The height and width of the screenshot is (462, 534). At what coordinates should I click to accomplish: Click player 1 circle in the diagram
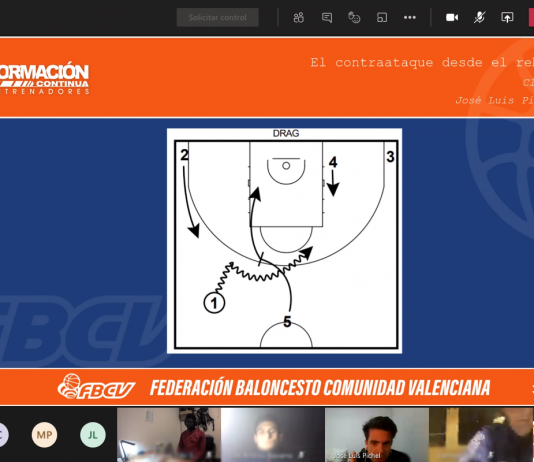[x=214, y=303]
